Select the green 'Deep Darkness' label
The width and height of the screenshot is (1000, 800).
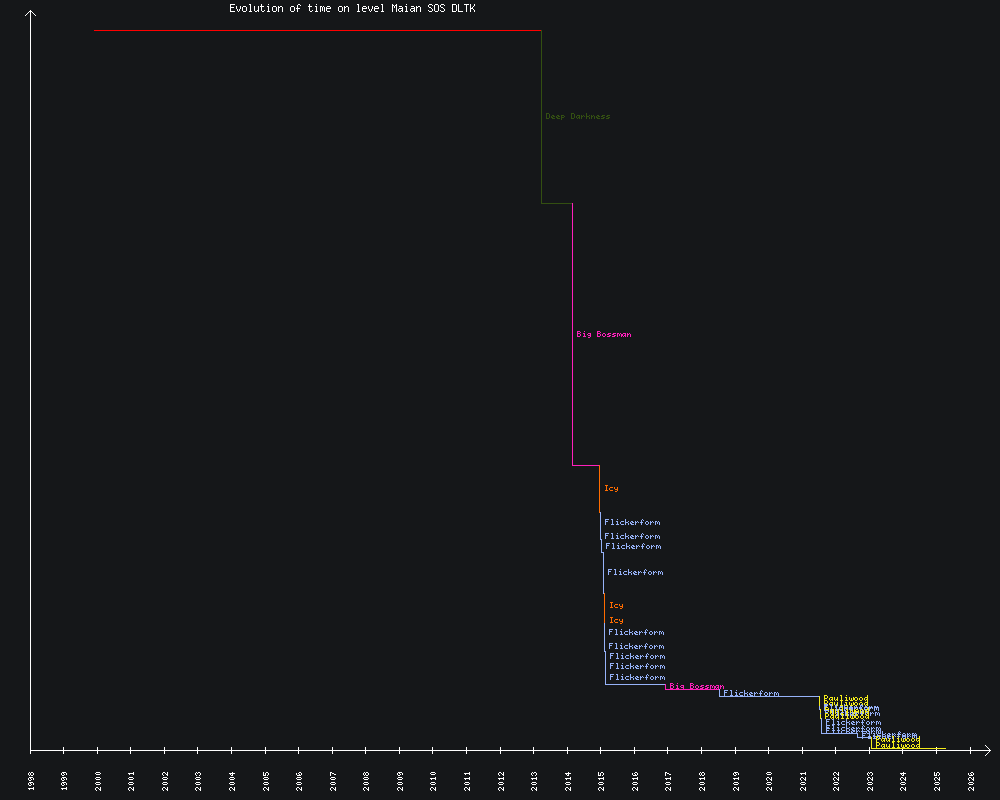click(x=577, y=116)
